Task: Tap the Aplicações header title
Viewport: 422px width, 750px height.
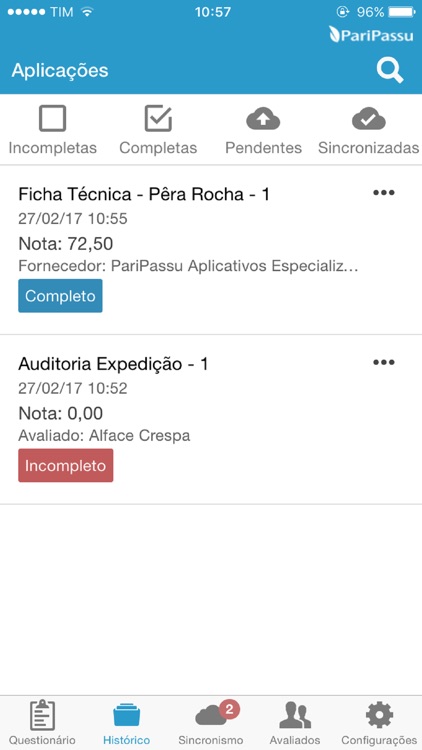Action: (60, 71)
